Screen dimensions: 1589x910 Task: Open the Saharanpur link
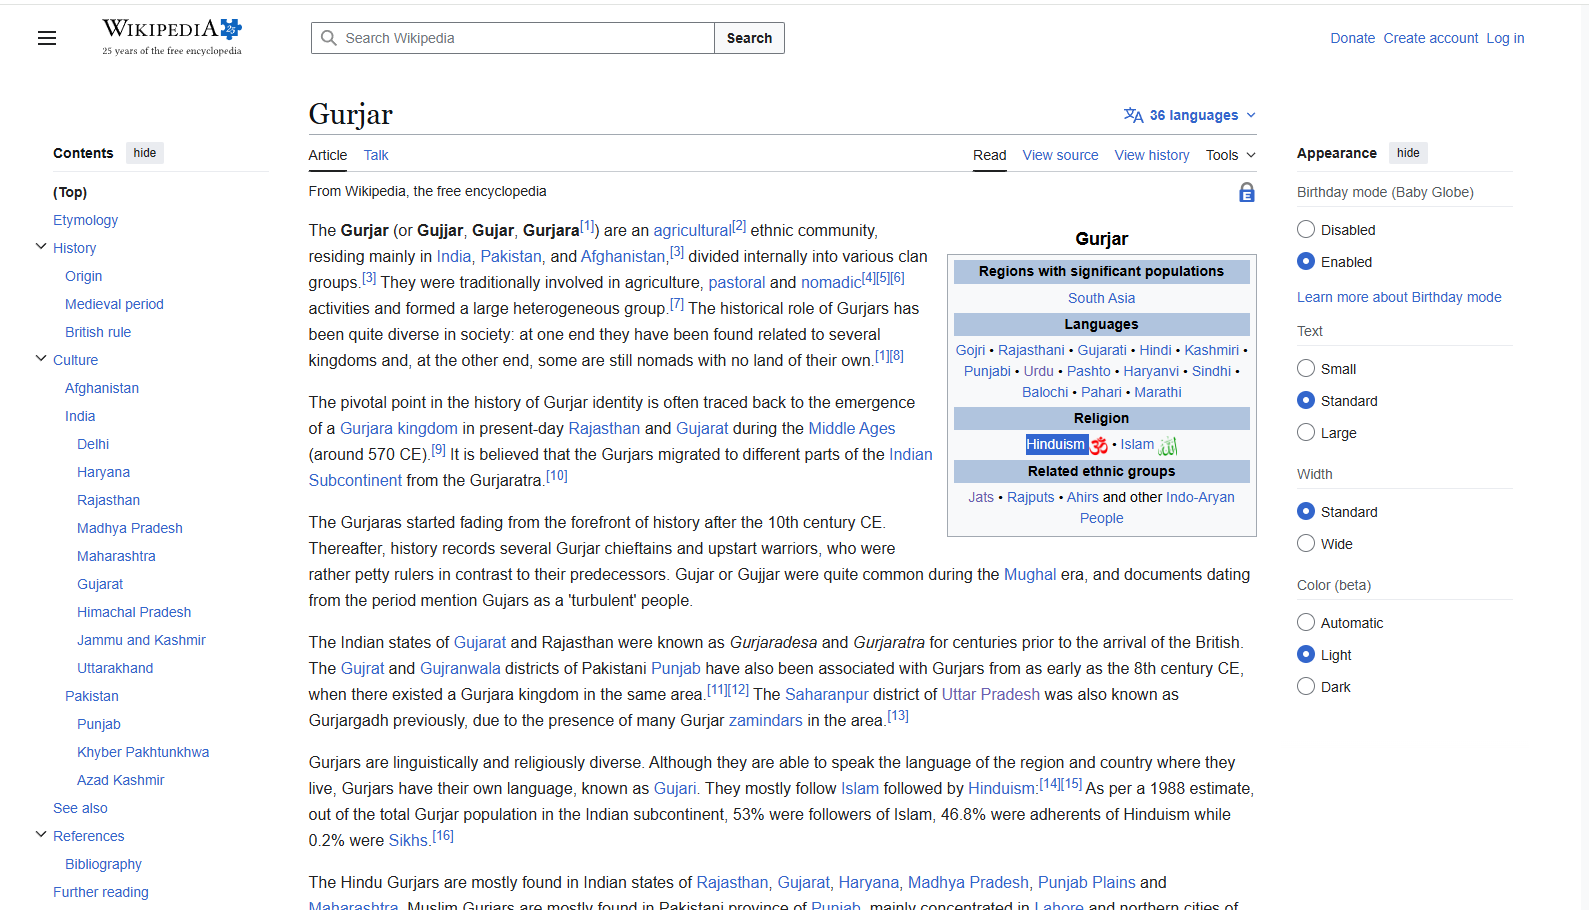tap(826, 694)
